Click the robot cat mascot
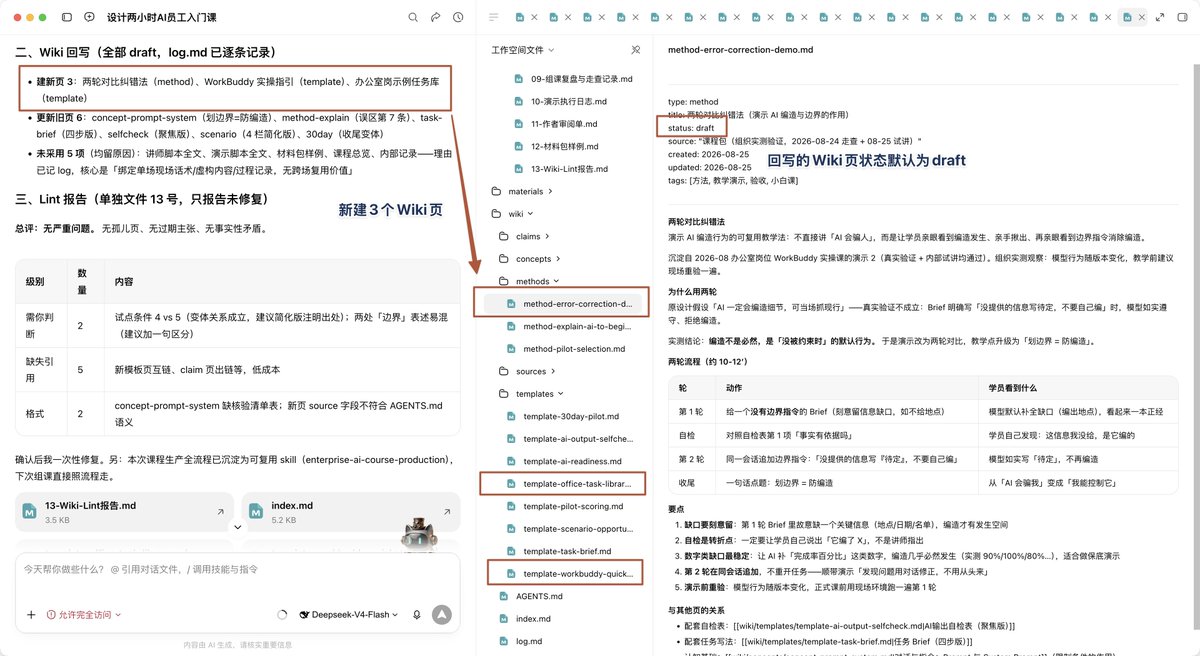 [x=418, y=536]
